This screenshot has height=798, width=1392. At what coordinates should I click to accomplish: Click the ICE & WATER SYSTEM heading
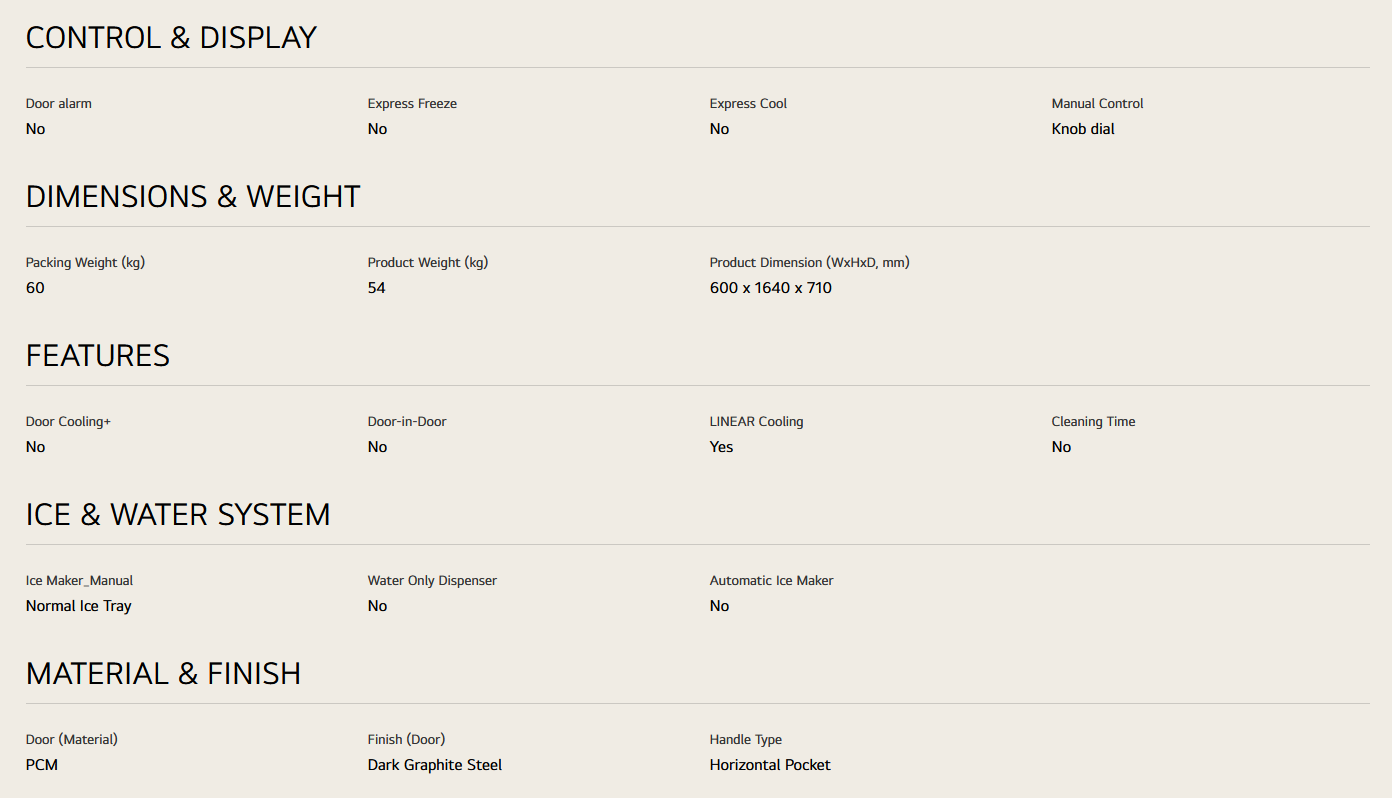click(178, 515)
